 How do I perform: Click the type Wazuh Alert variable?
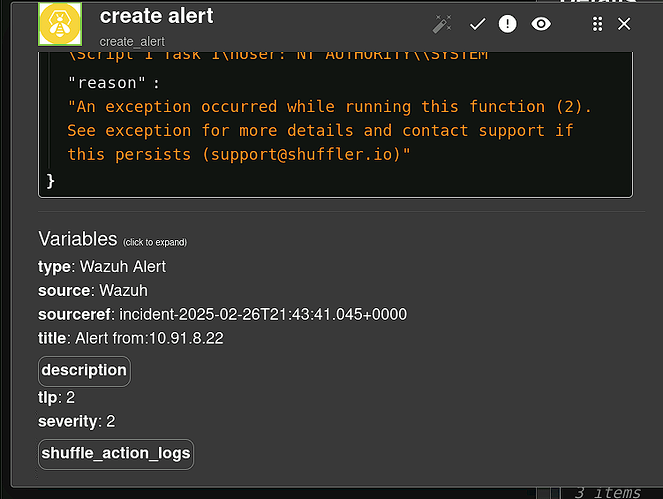[x=101, y=266]
